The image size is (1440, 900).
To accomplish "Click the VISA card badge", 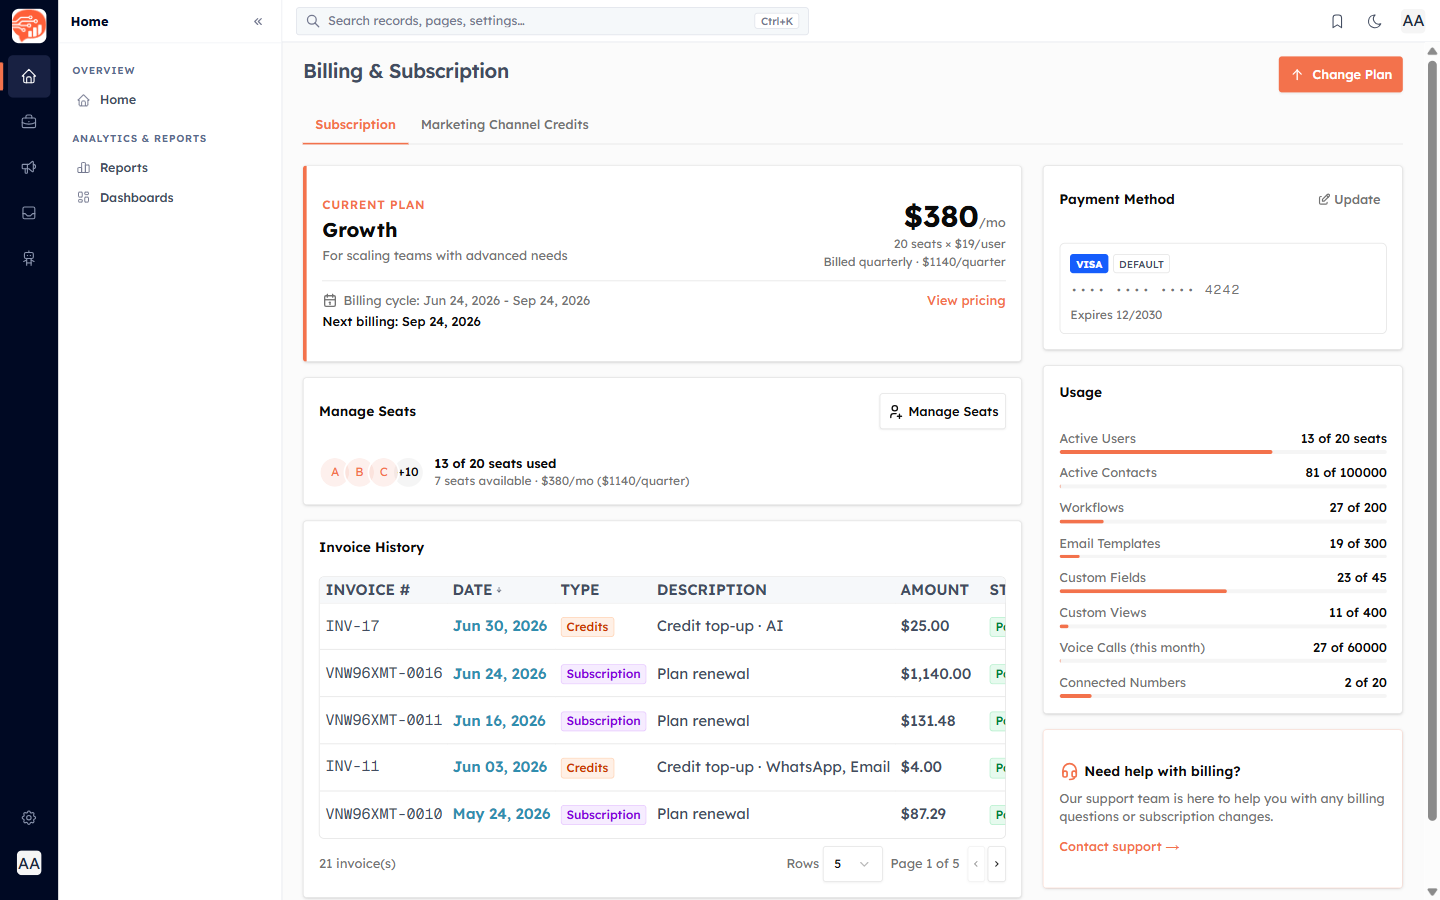I will (1089, 264).
